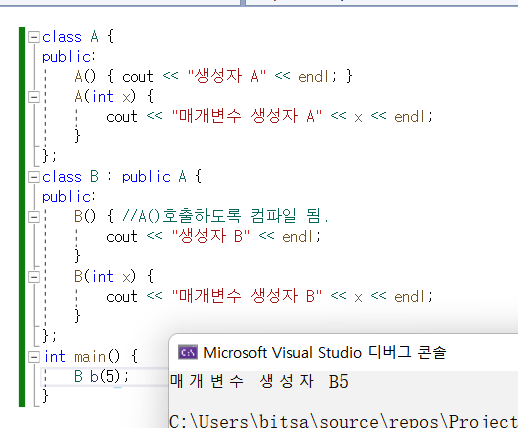Screen dimensions: 518x428
Task: Collapse the B(int x) constructor block
Action: [34, 277]
